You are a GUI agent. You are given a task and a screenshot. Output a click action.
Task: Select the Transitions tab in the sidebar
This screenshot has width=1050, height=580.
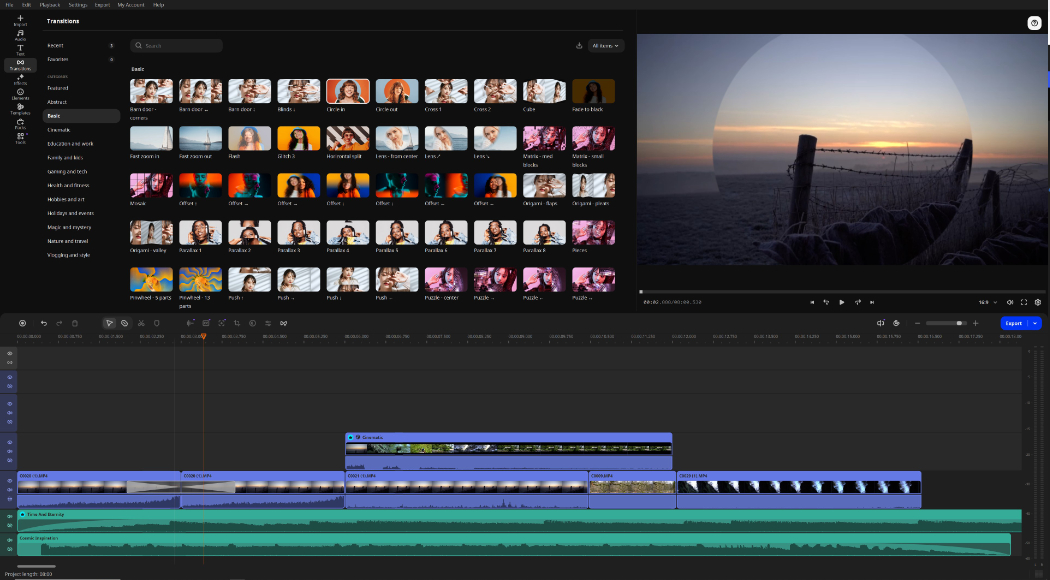pyautogui.click(x=20, y=64)
